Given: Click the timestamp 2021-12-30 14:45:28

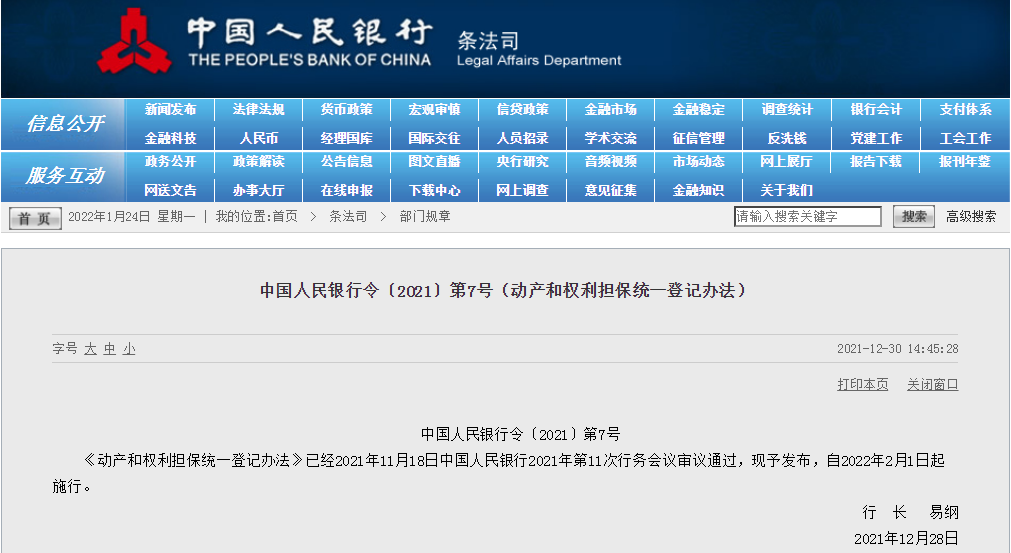Looking at the screenshot, I should click(x=898, y=349).
